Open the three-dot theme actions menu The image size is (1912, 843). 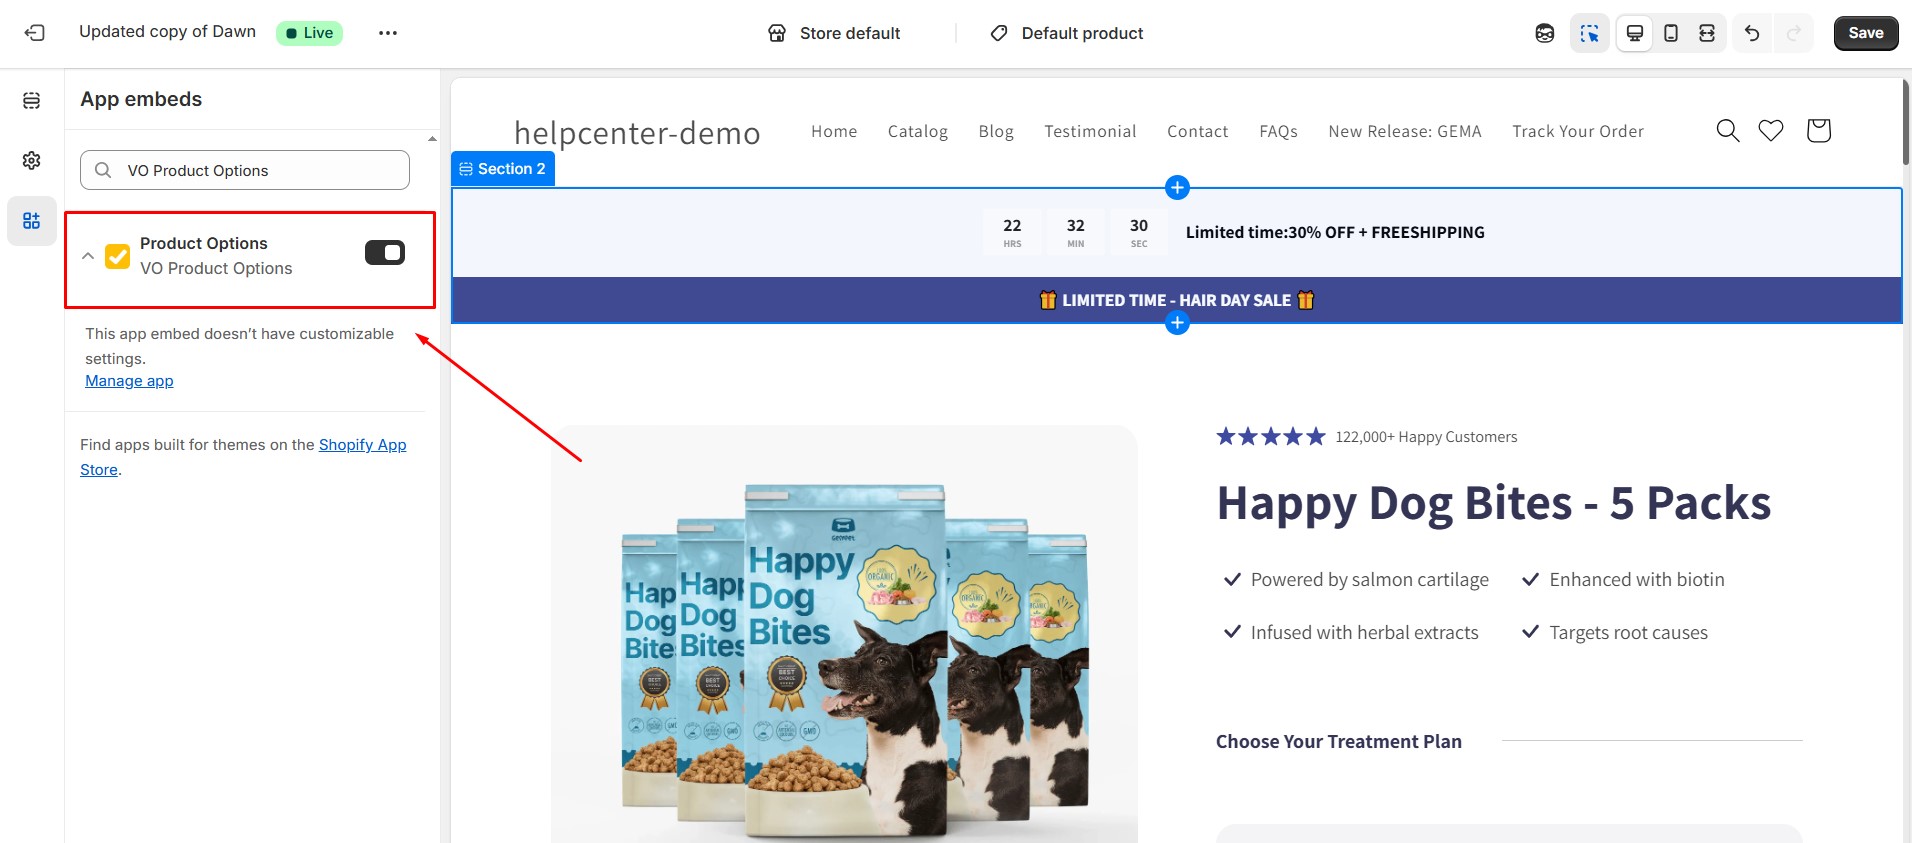coord(388,33)
